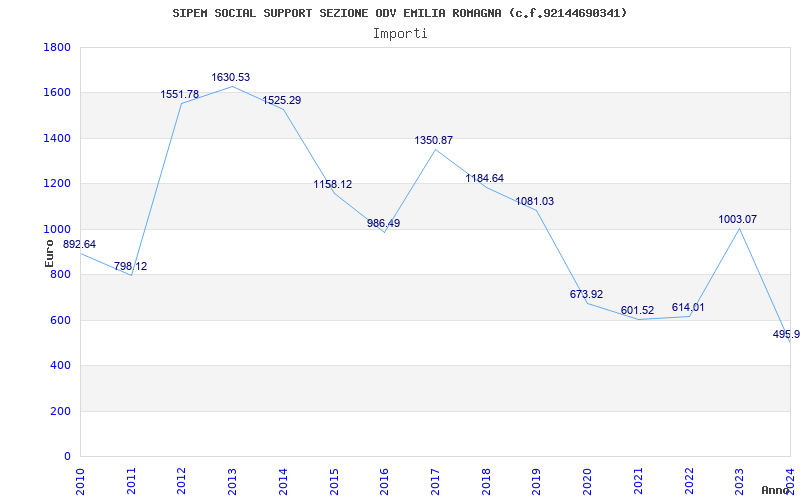This screenshot has height=500, width=800.
Task: Select the 1551.78 data label
Action: [x=180, y=94]
